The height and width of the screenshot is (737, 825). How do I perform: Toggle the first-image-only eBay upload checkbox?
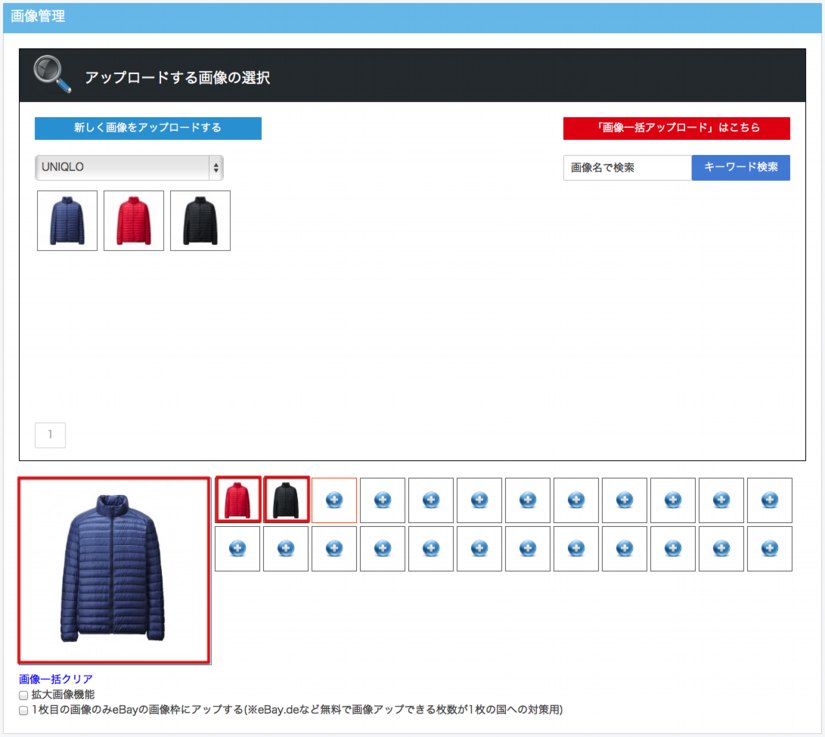[23, 710]
